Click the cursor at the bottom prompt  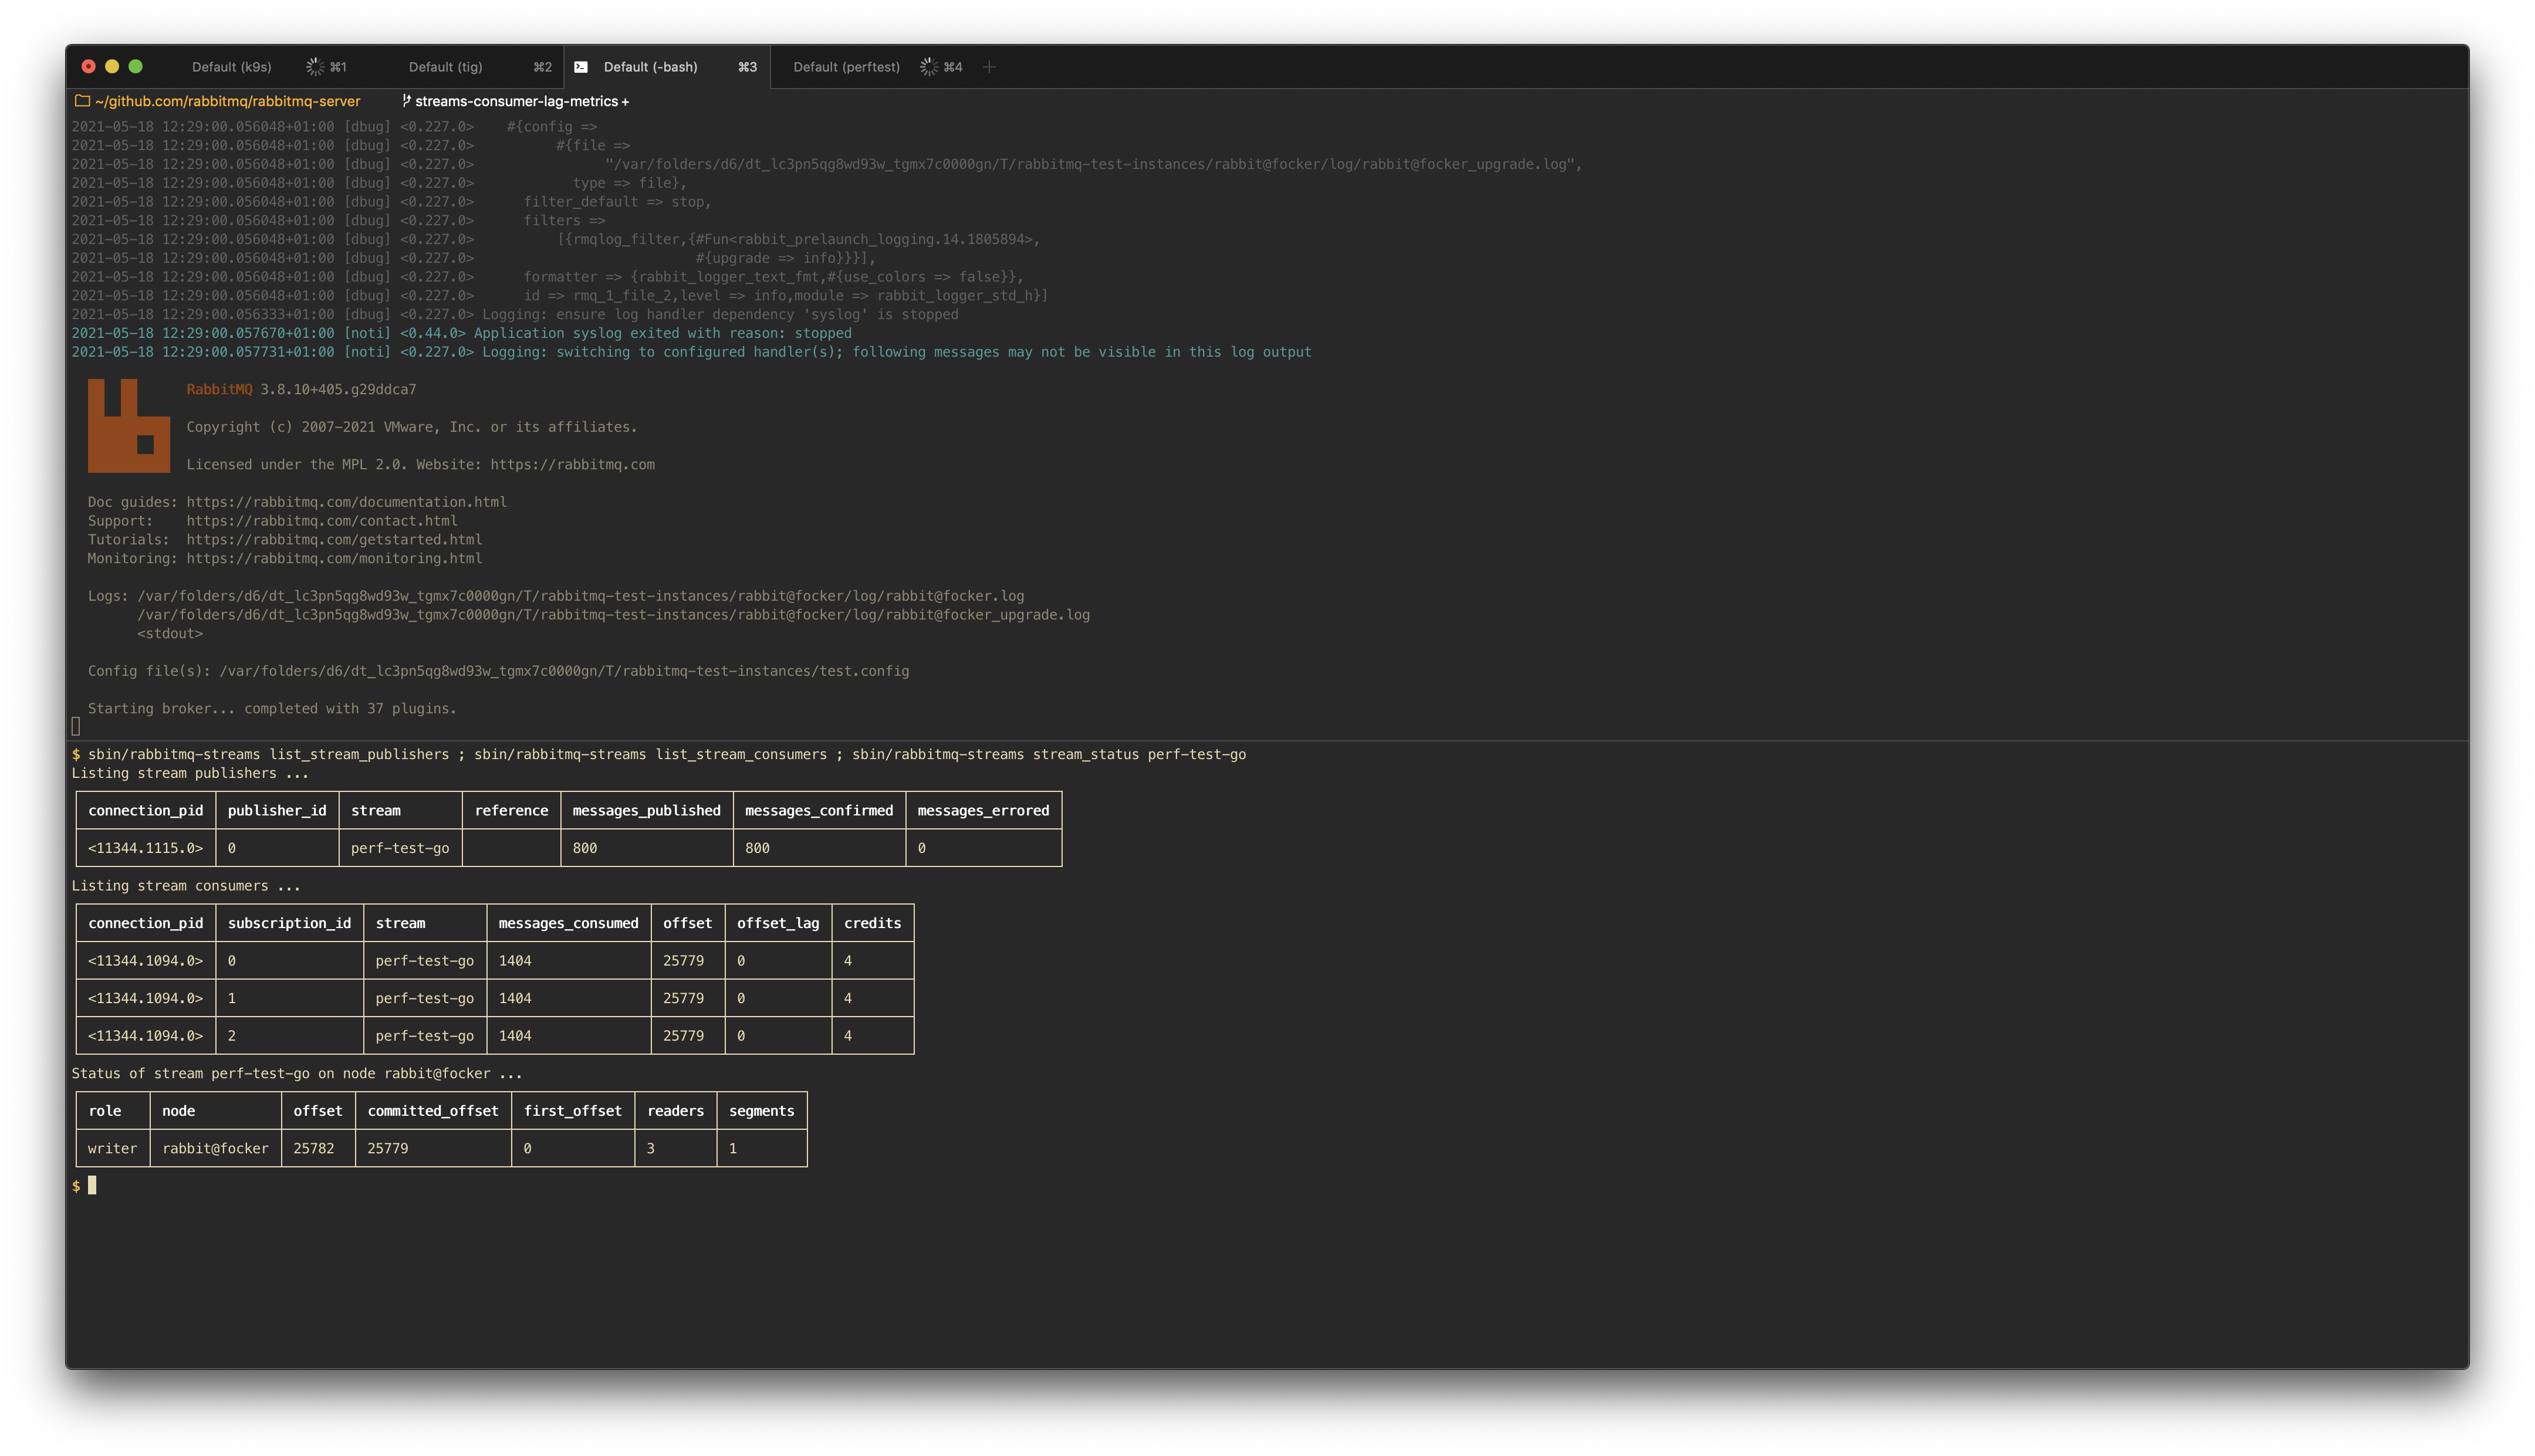(x=92, y=1185)
